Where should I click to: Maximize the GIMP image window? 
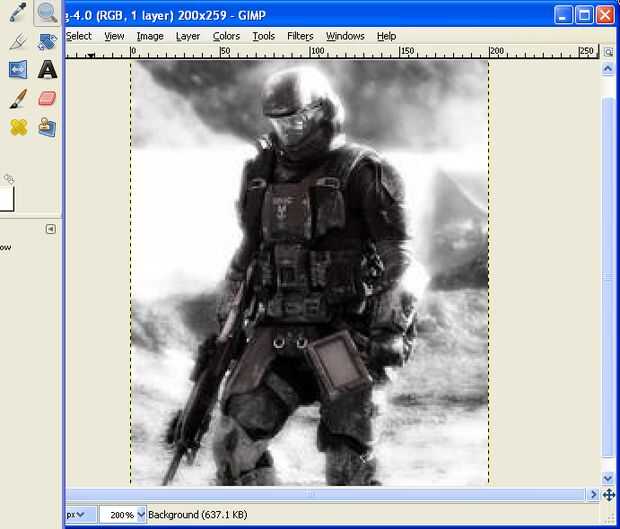pyautogui.click(x=584, y=16)
